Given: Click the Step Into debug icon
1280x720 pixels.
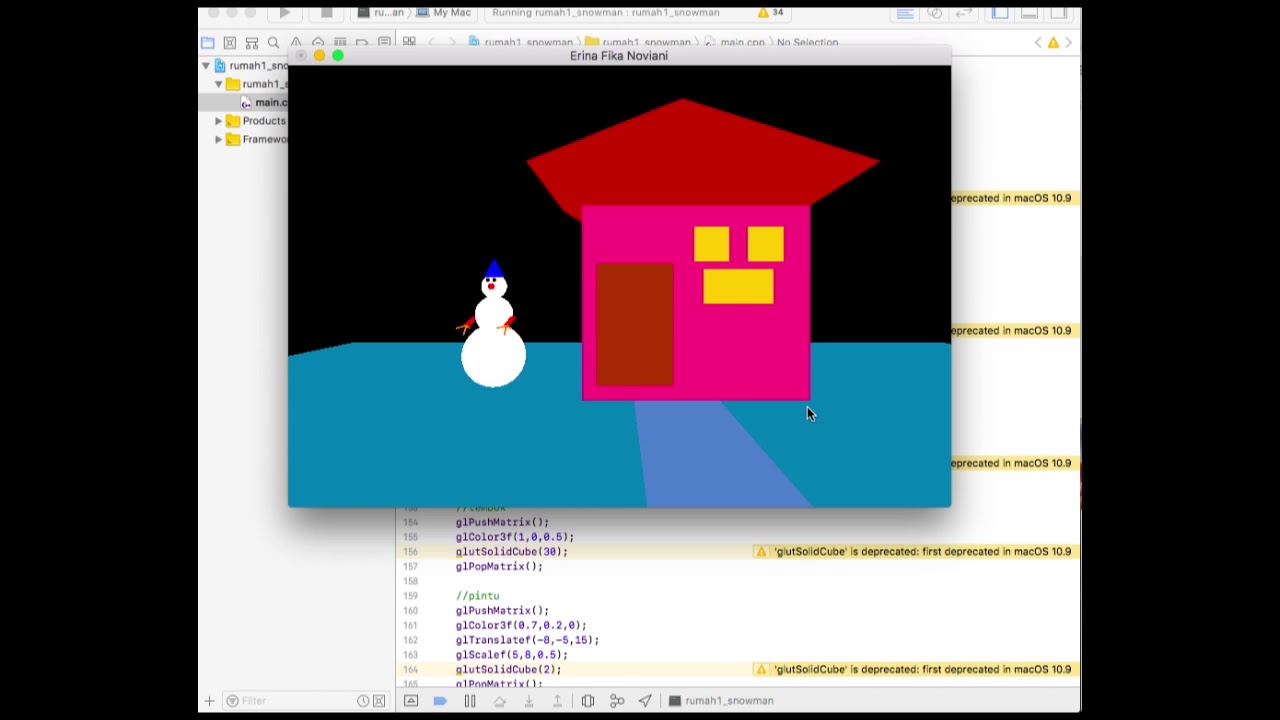Looking at the screenshot, I should (x=529, y=701).
